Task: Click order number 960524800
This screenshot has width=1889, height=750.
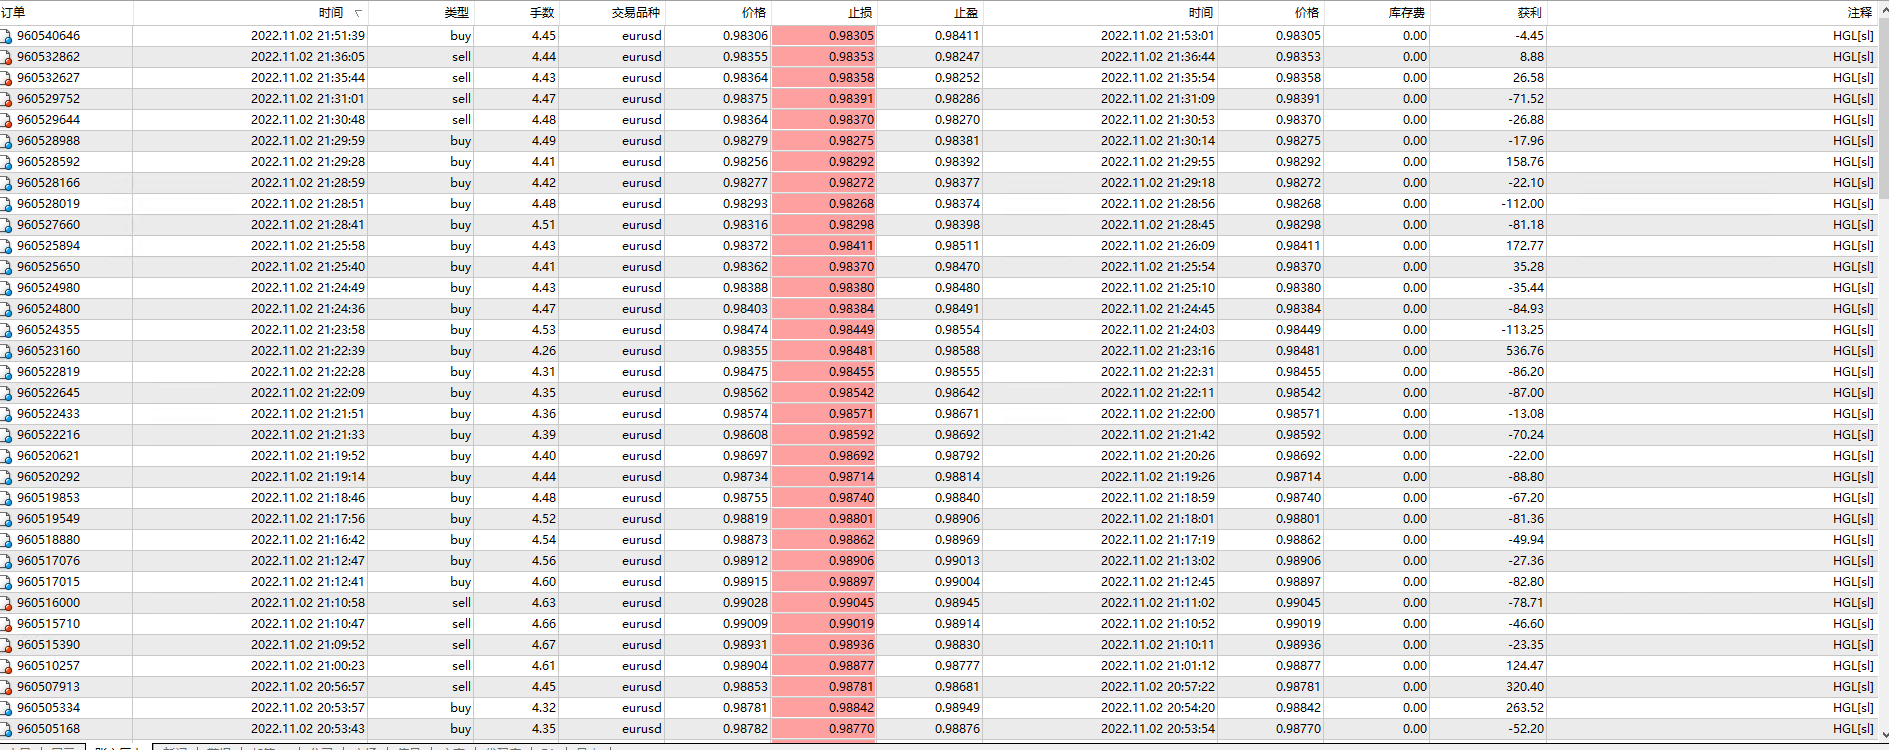Action: (48, 309)
